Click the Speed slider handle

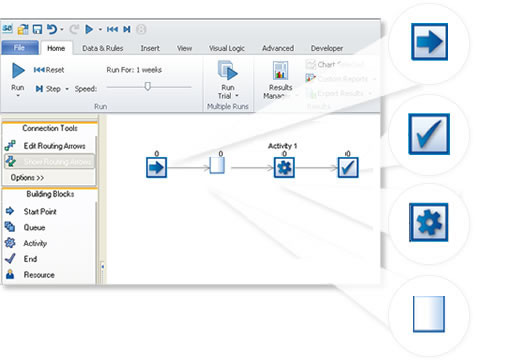click(x=148, y=86)
